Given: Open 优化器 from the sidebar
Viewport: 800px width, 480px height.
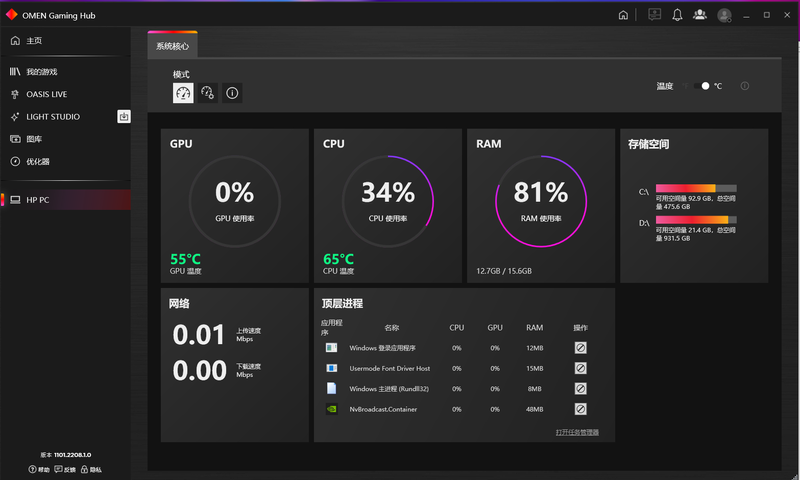Looking at the screenshot, I should (x=37, y=161).
